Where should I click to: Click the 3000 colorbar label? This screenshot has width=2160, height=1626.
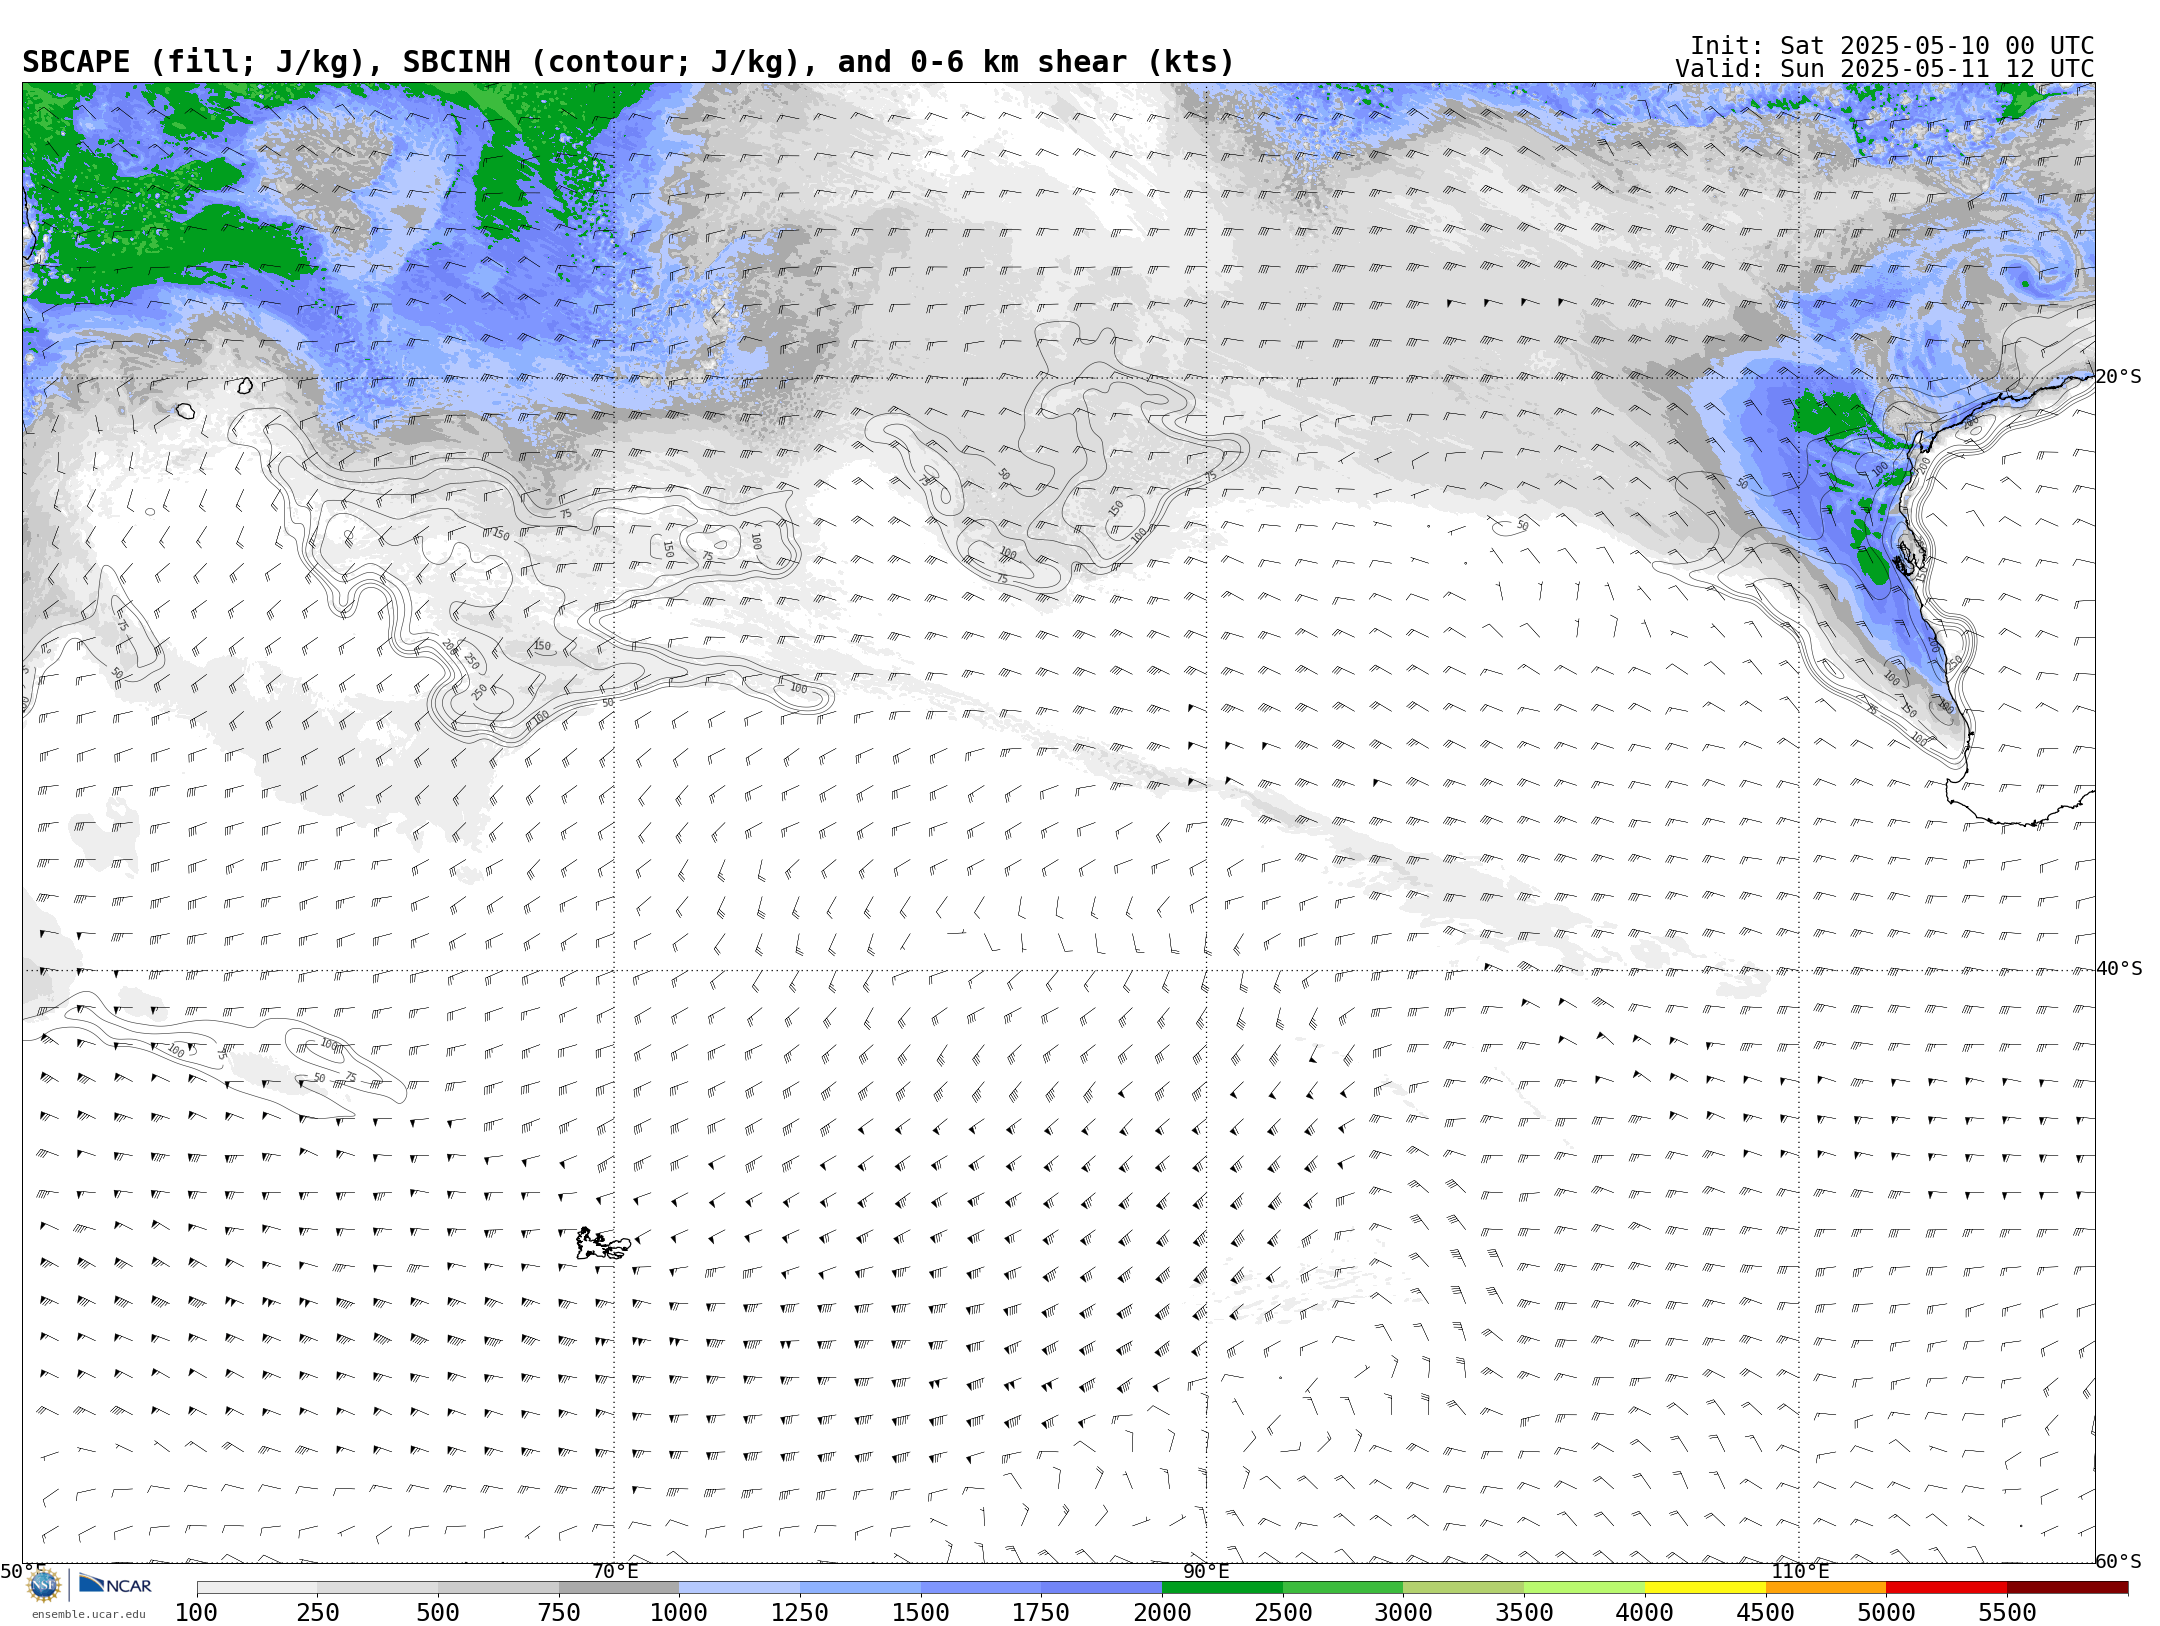pyautogui.click(x=1403, y=1613)
